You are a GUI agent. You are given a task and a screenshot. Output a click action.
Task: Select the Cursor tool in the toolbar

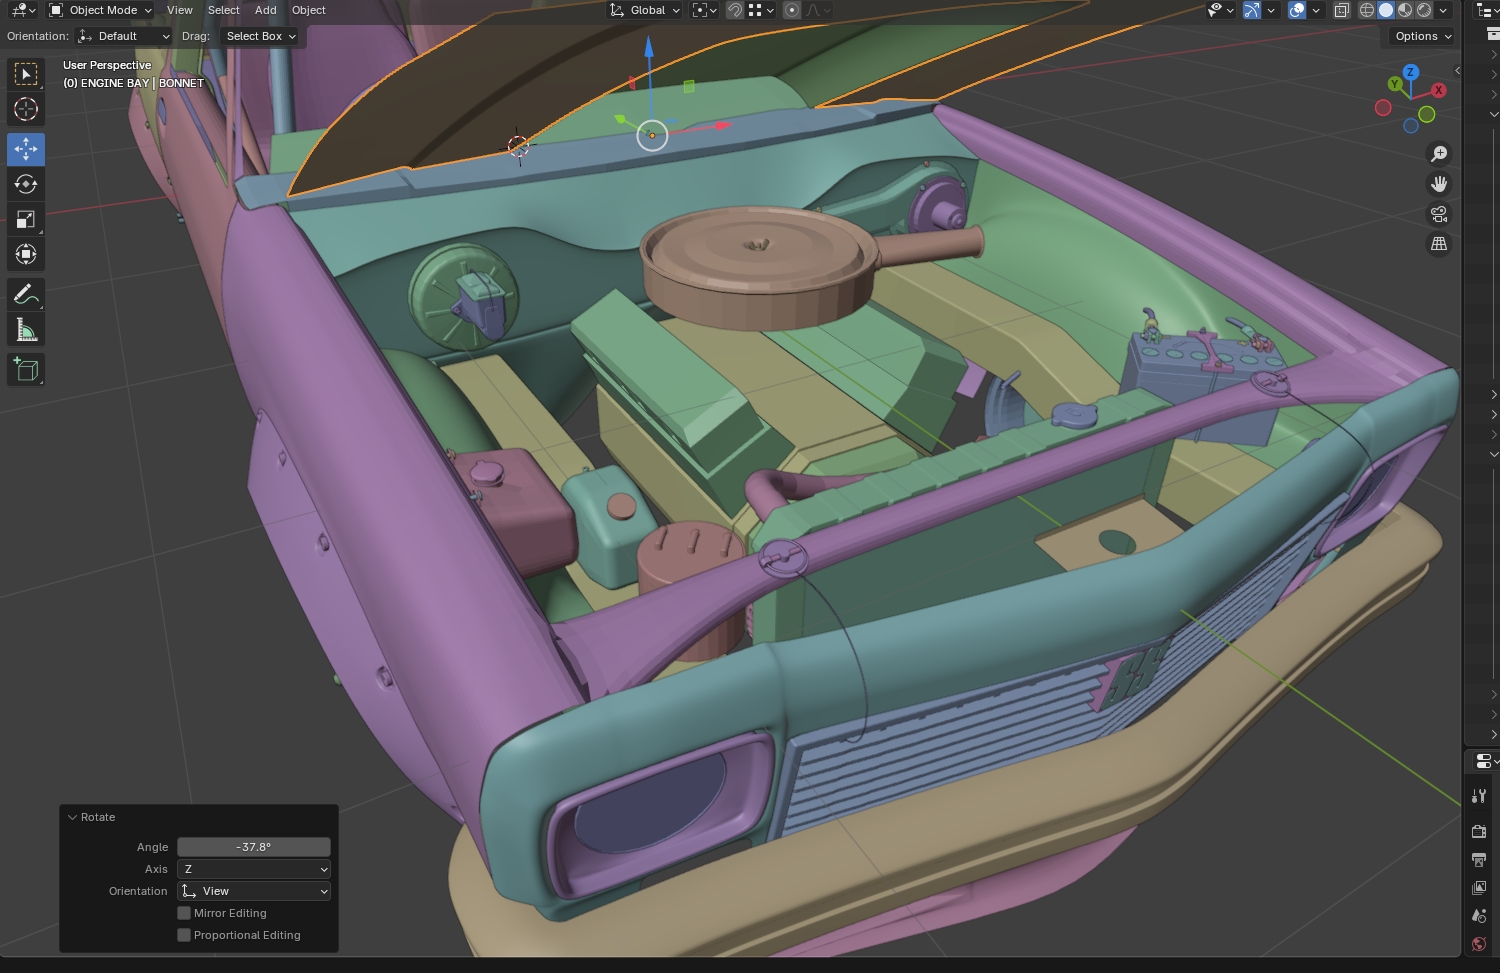point(26,110)
